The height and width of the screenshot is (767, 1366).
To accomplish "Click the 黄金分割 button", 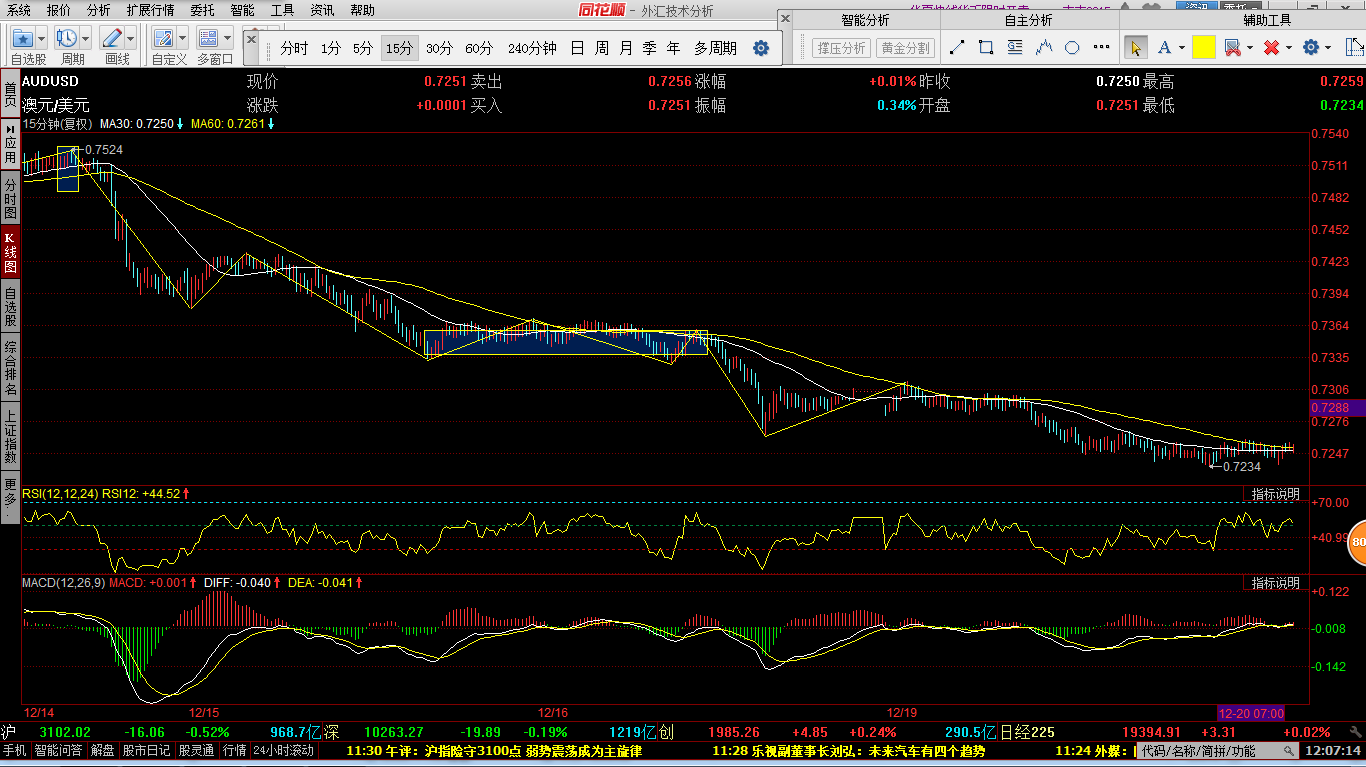I will pyautogui.click(x=905, y=48).
